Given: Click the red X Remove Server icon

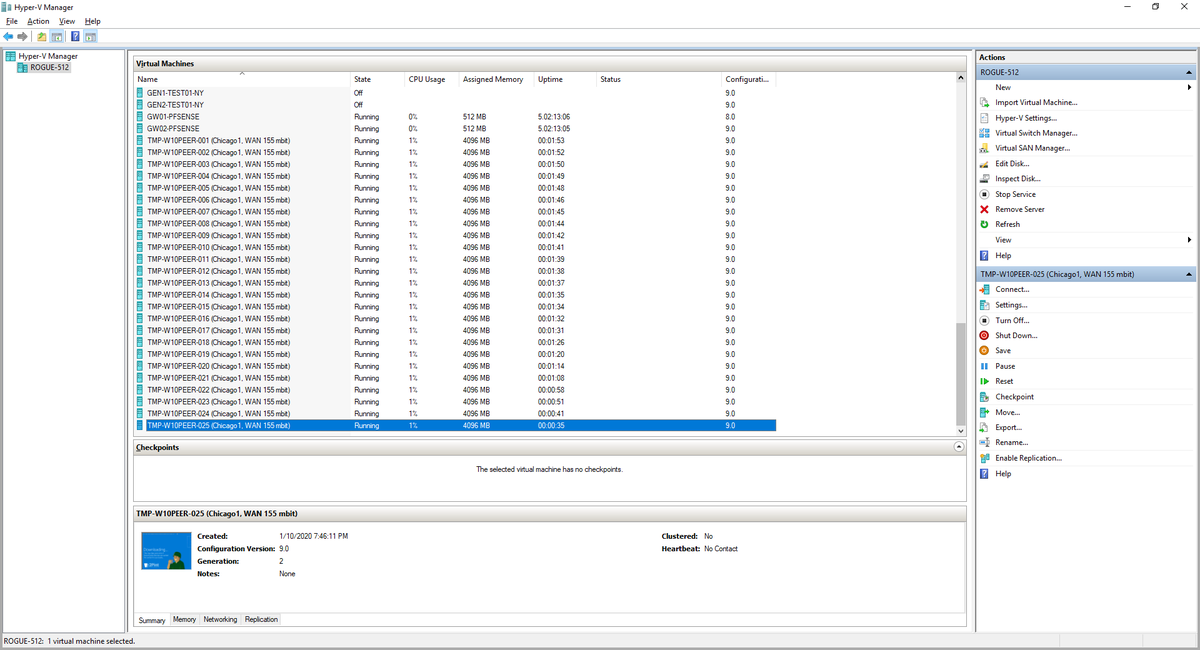Looking at the screenshot, I should 984,209.
